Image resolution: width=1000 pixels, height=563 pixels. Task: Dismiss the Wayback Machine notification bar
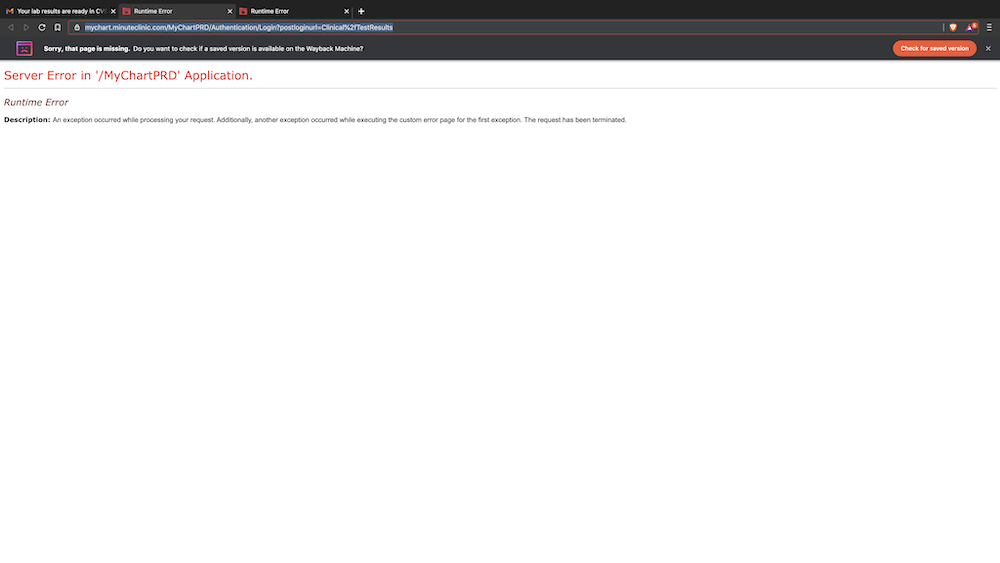988,48
